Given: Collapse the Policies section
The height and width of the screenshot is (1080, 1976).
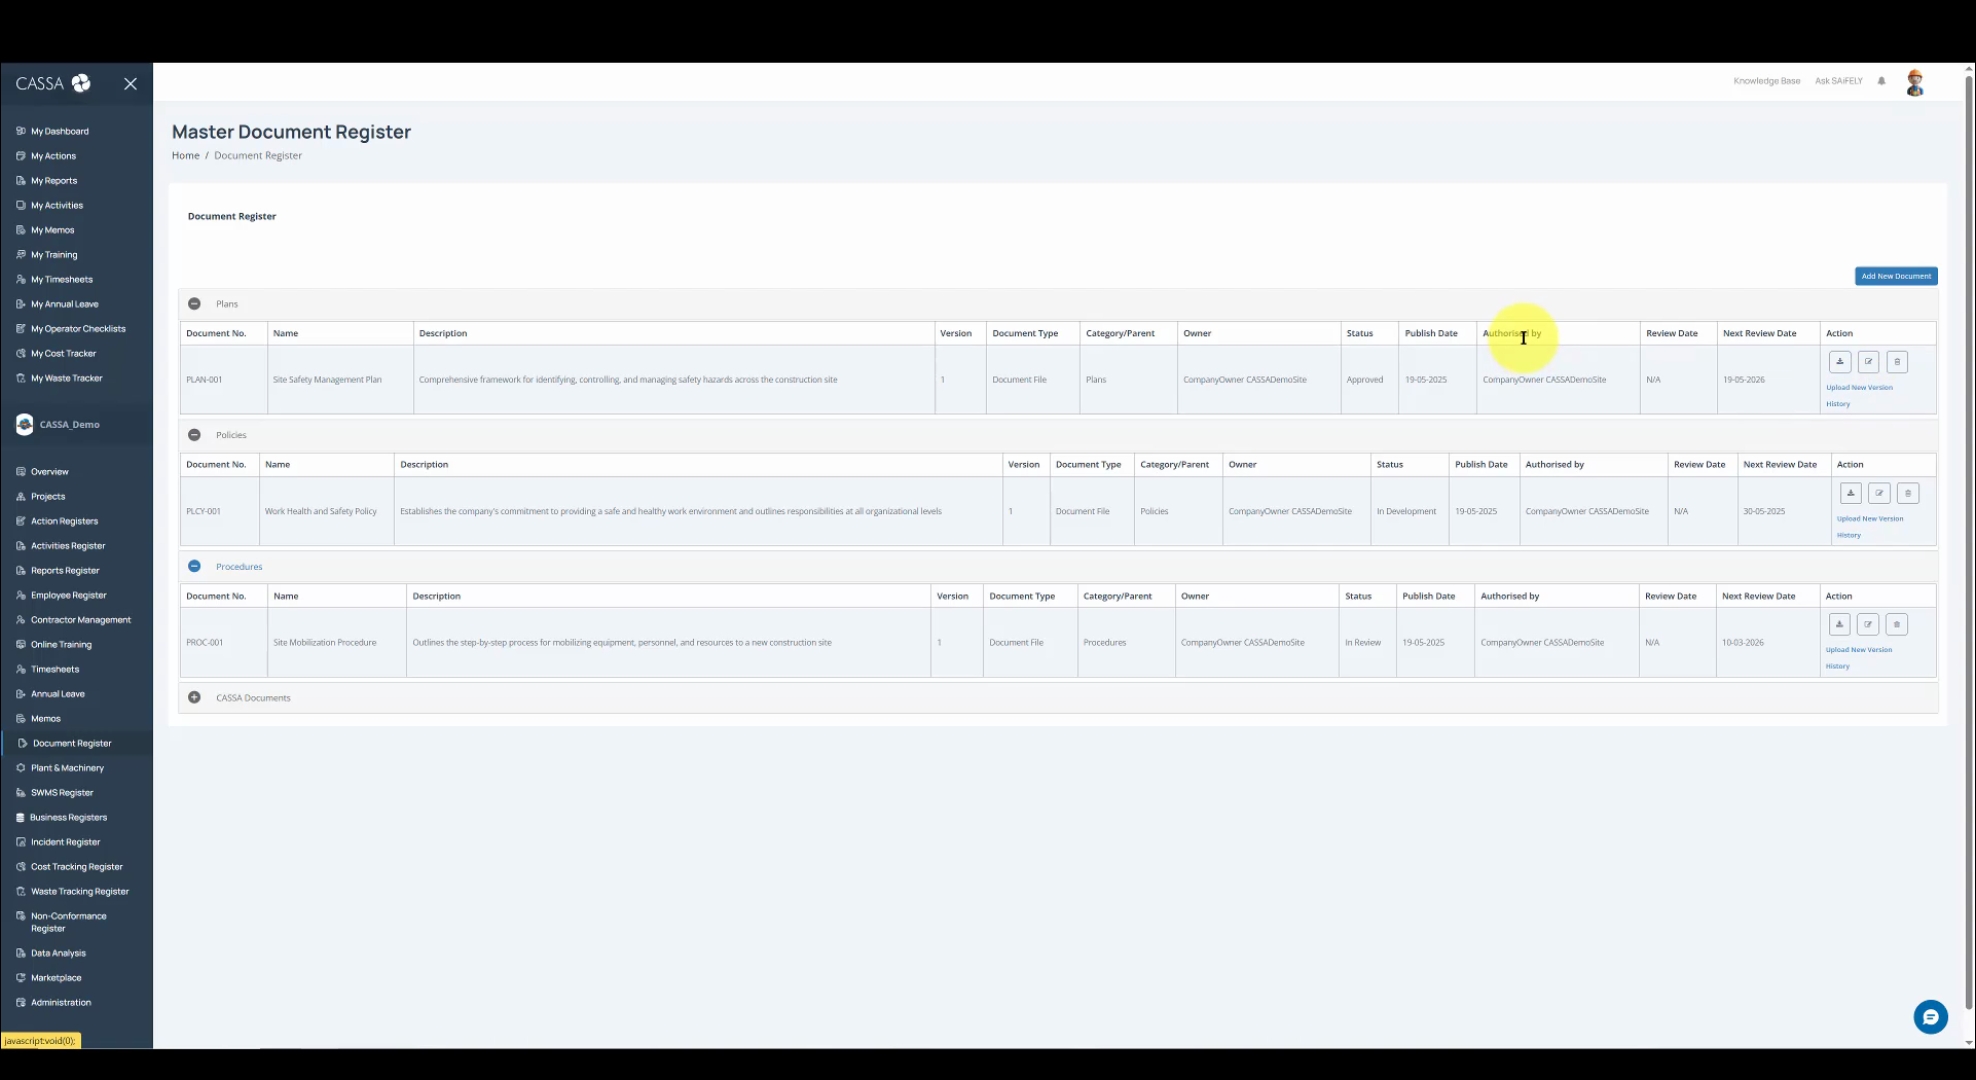Looking at the screenshot, I should tap(194, 435).
